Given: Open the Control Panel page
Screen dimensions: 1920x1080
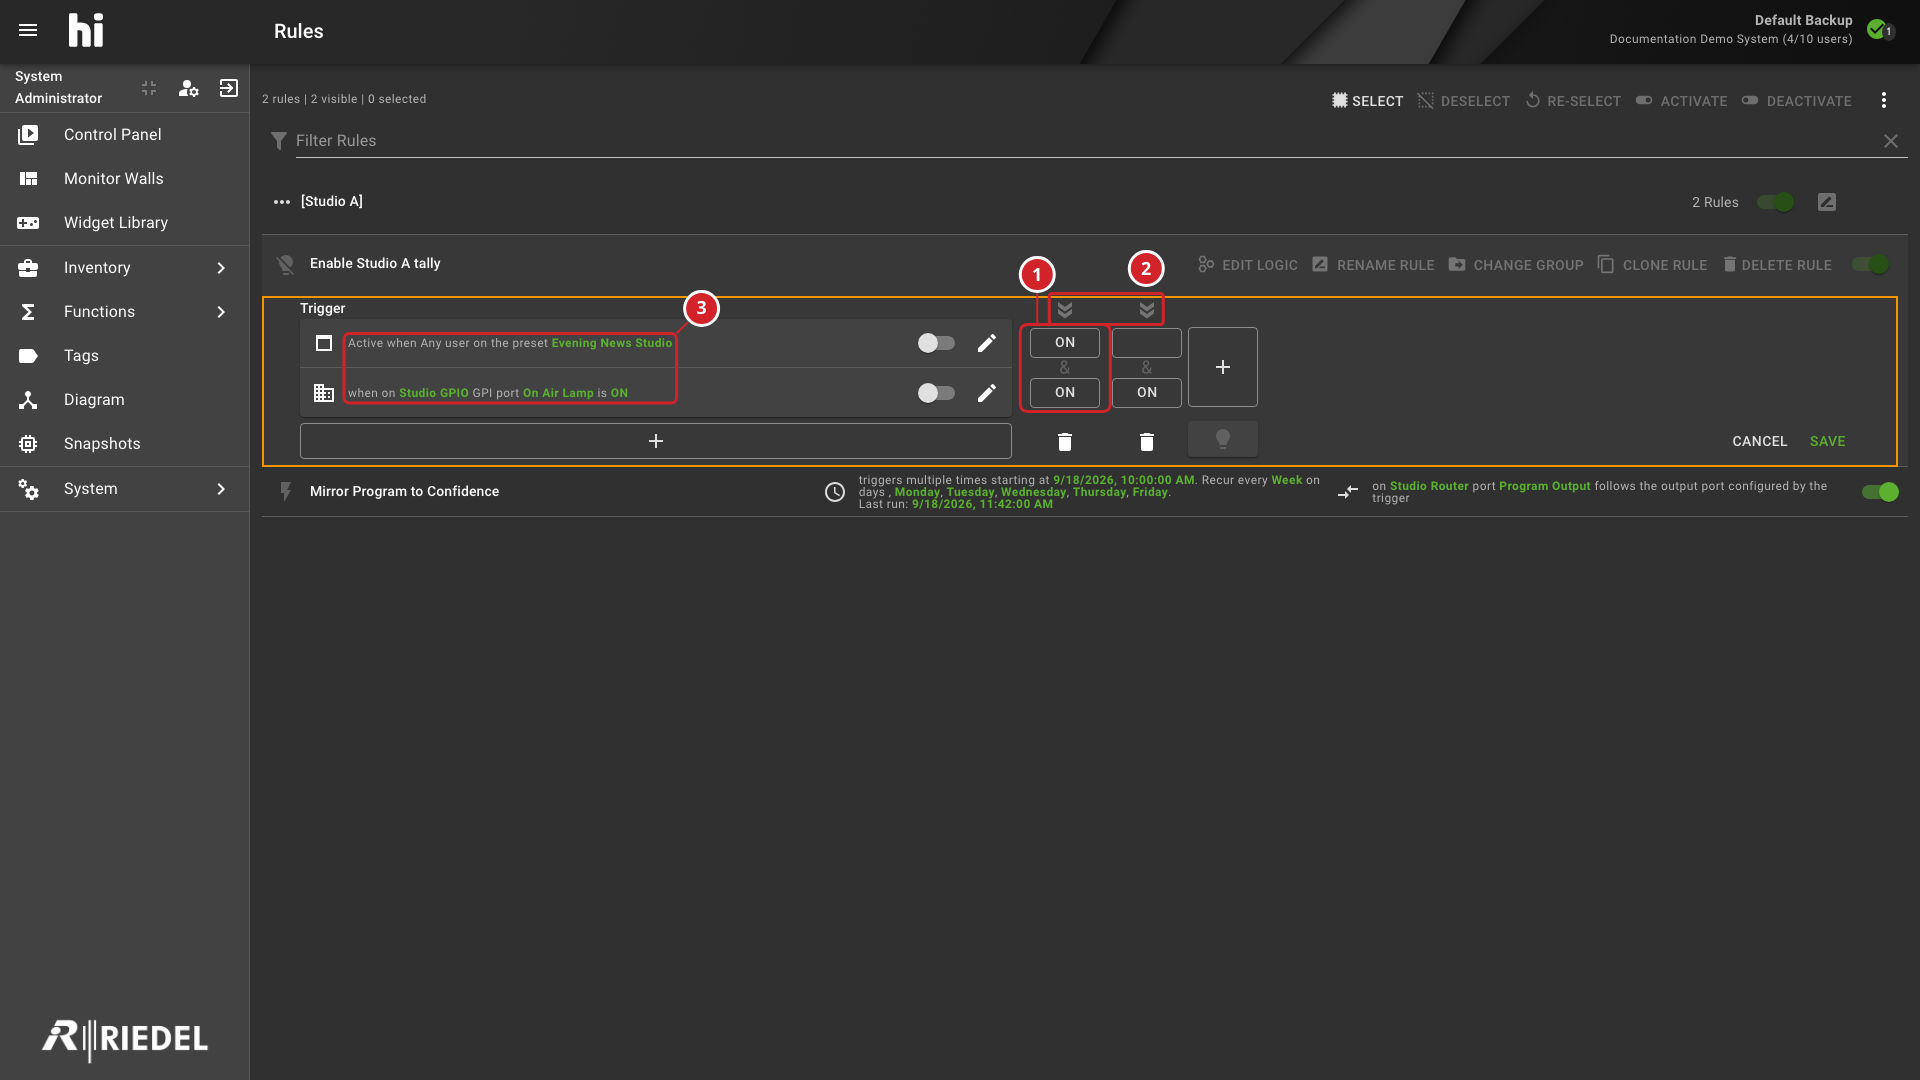Looking at the screenshot, I should pyautogui.click(x=124, y=135).
